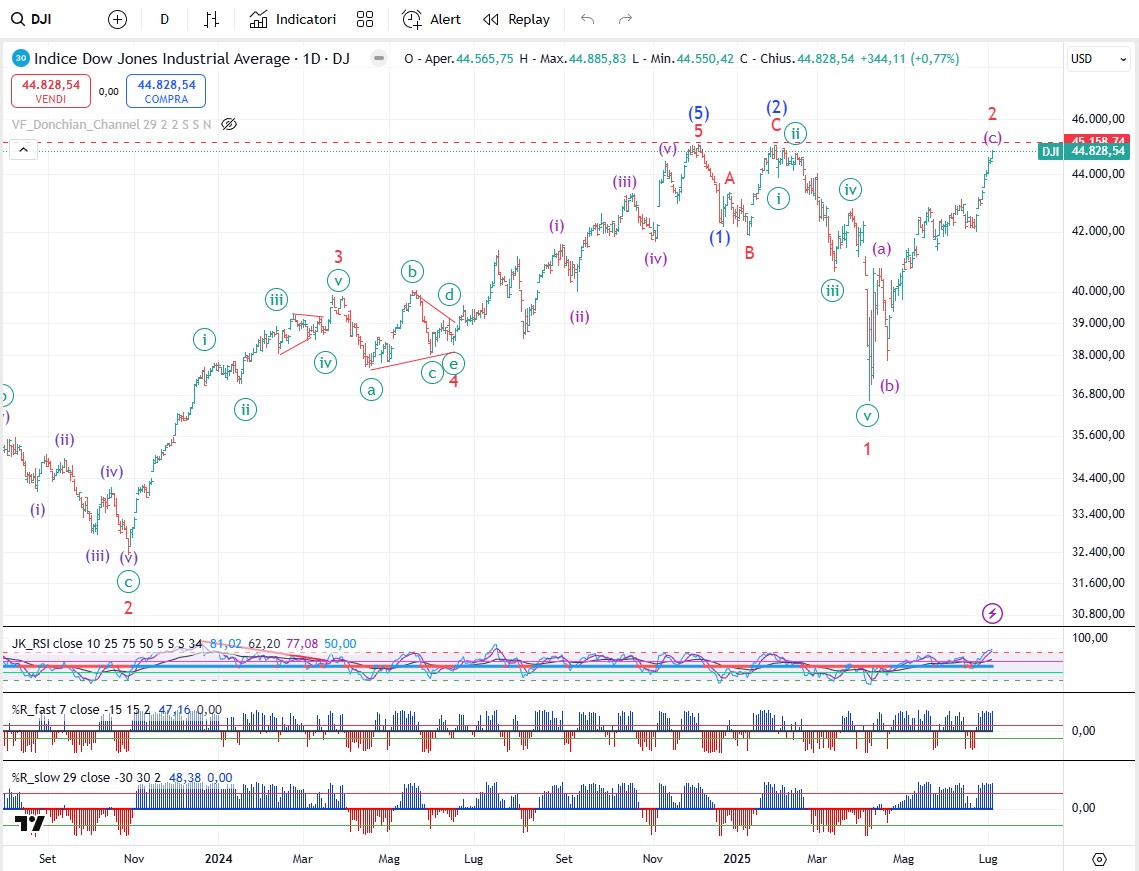The width and height of the screenshot is (1139, 871).
Task: Click the 0,00 spread value between buttons
Action: tap(109, 92)
